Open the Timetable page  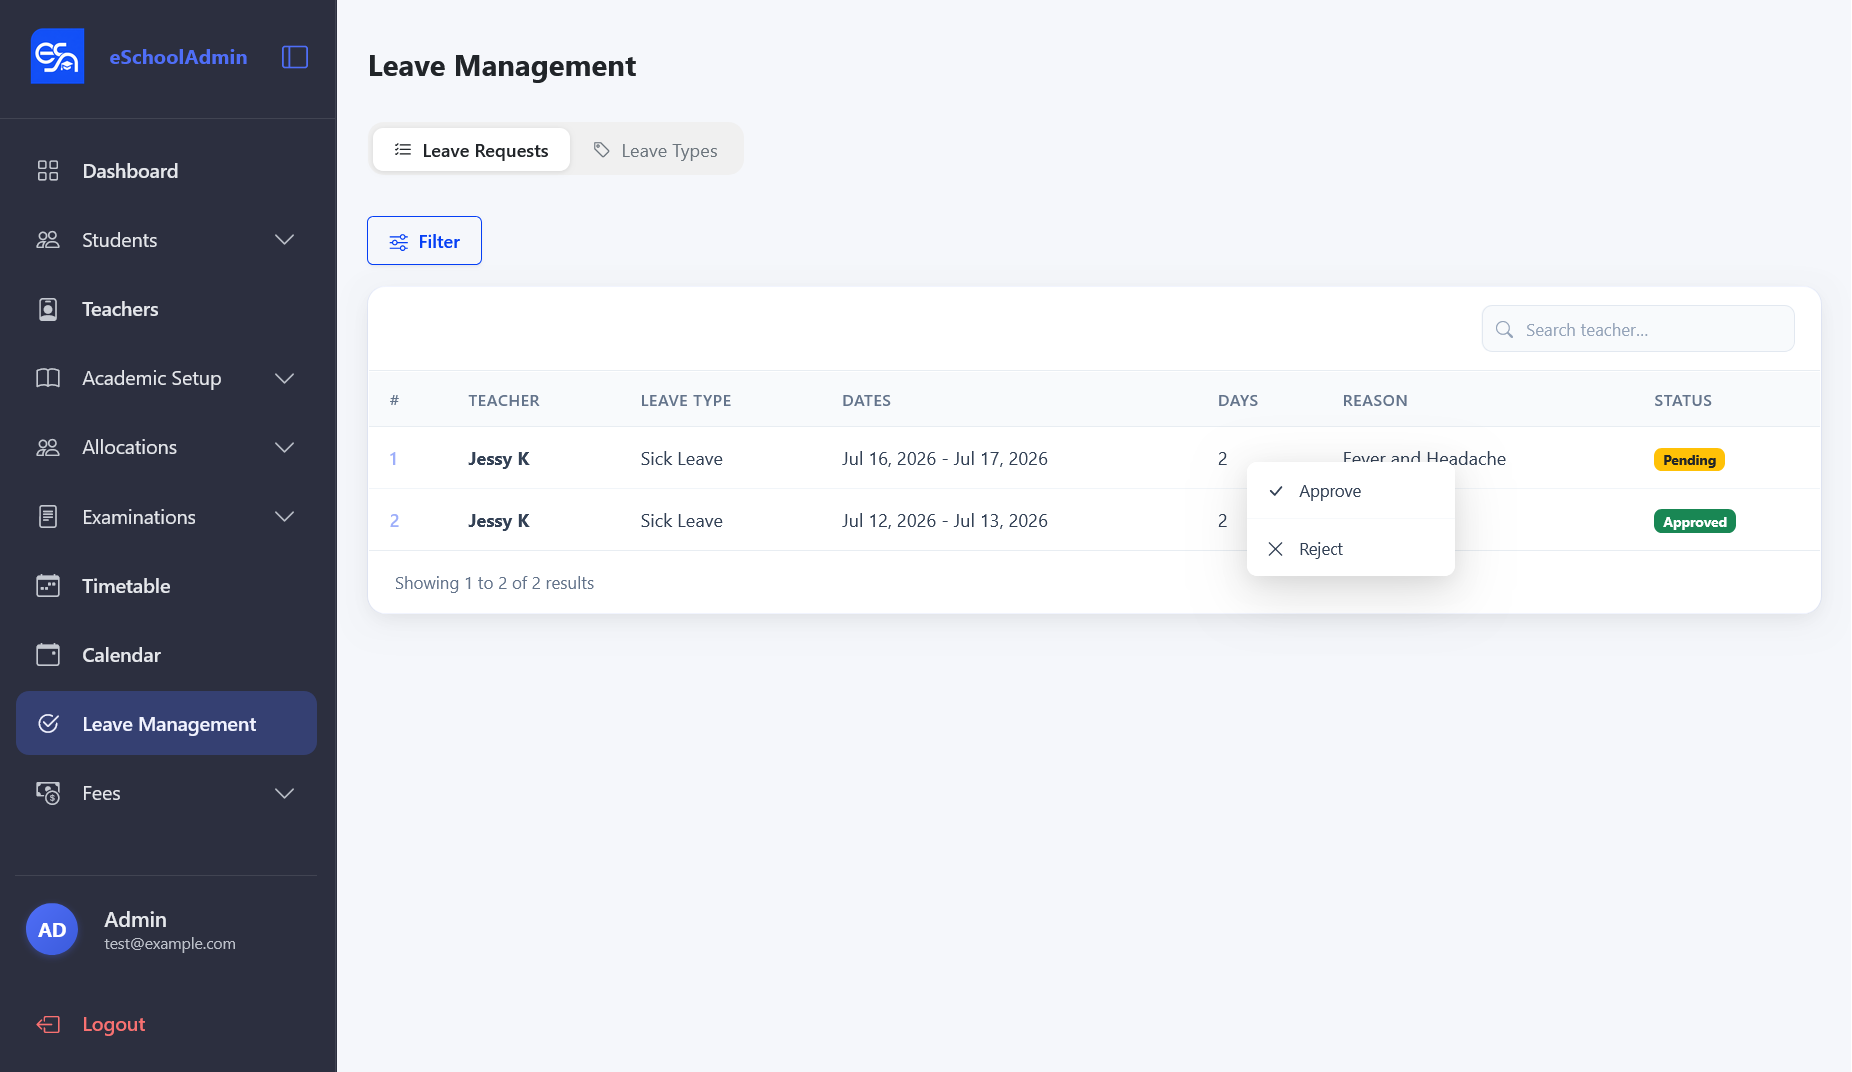[166, 586]
